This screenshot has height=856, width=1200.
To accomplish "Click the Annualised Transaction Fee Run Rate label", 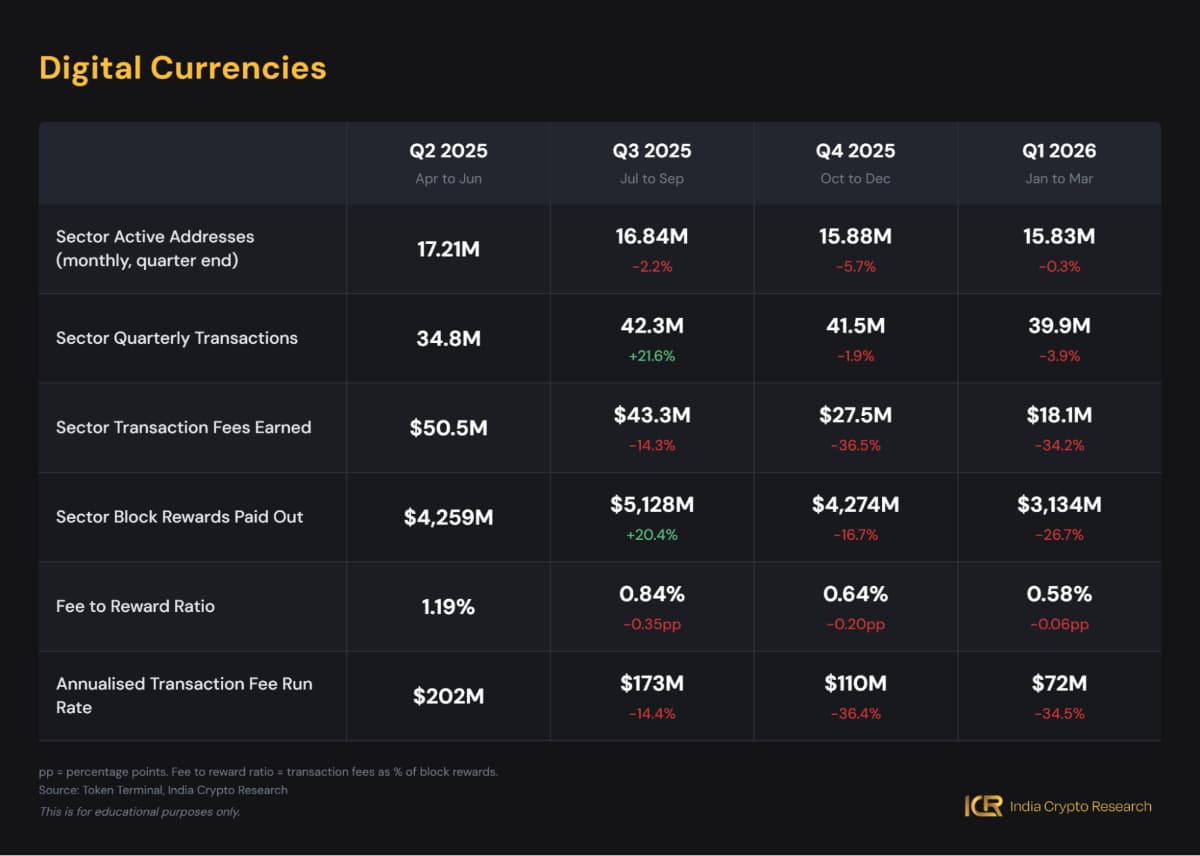I will pos(184,695).
